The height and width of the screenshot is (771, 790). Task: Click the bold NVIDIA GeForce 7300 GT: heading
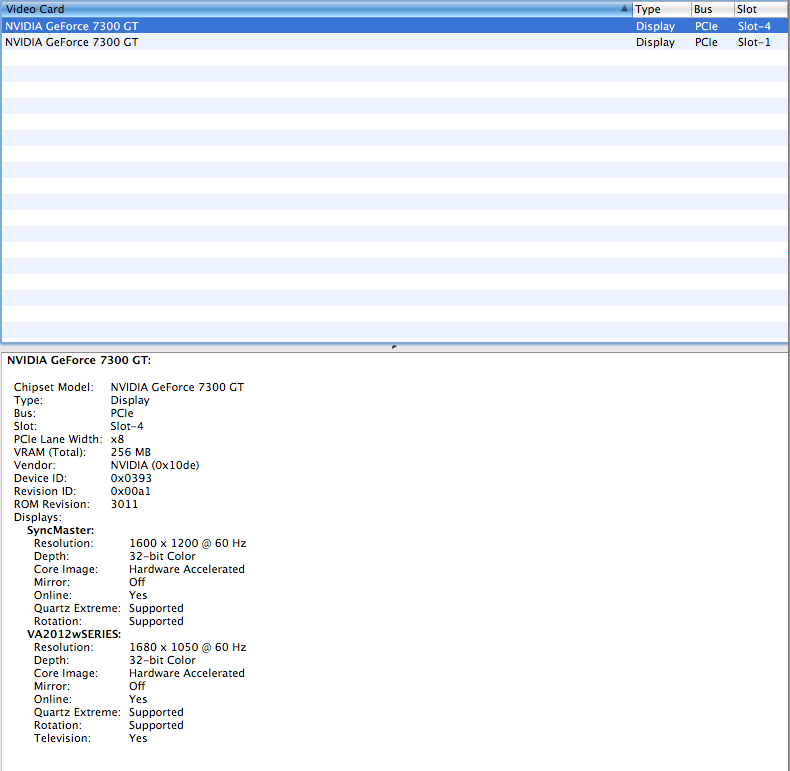[79, 360]
